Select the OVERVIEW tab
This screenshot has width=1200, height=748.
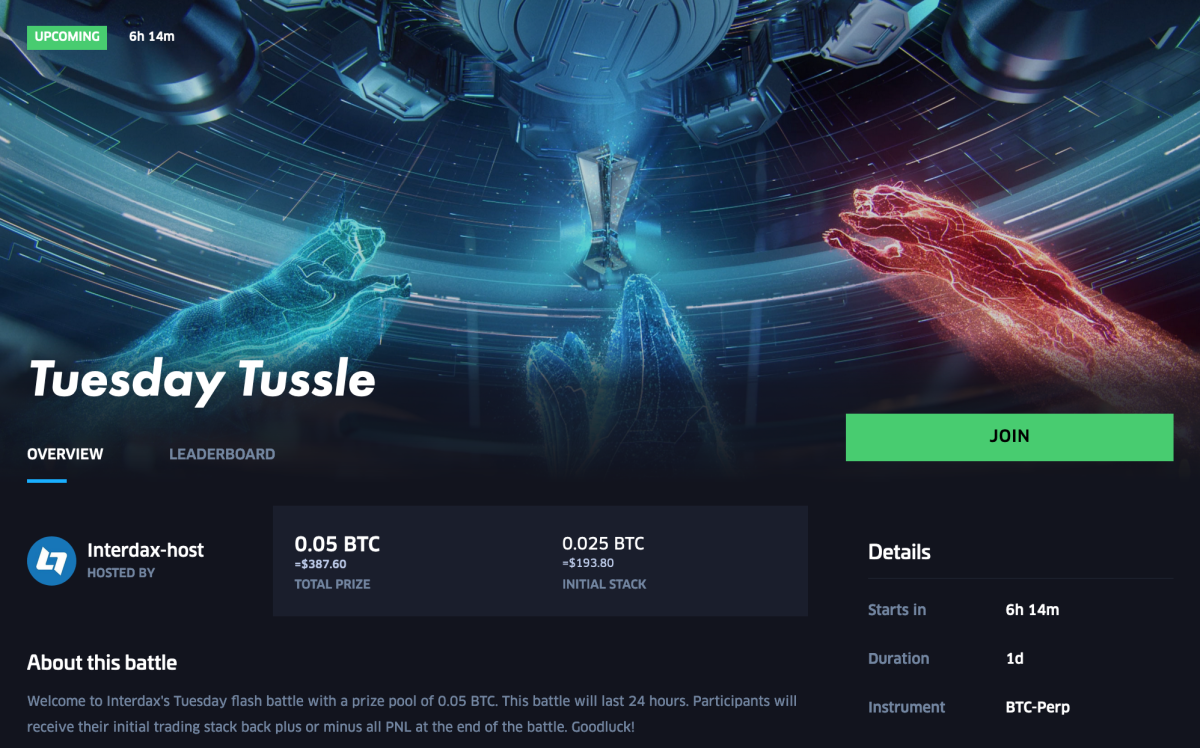65,454
